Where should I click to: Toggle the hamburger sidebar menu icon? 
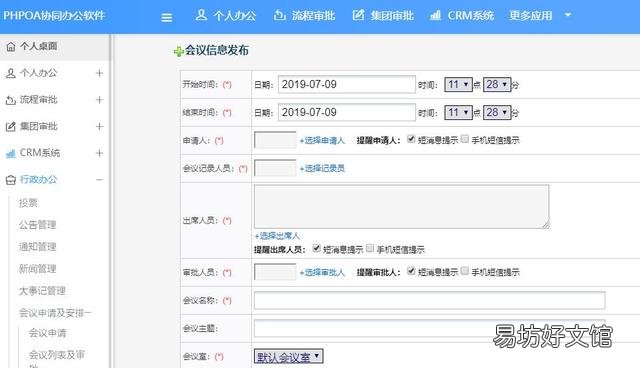[x=167, y=18]
